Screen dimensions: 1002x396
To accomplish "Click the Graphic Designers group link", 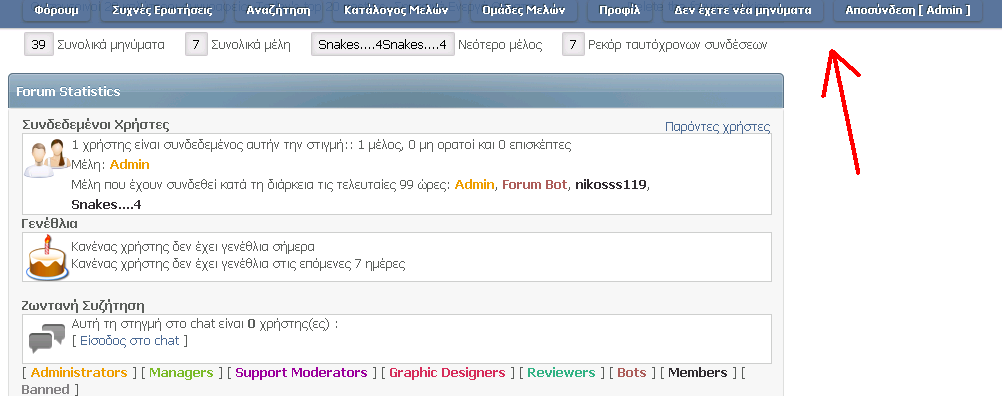I will [x=447, y=372].
